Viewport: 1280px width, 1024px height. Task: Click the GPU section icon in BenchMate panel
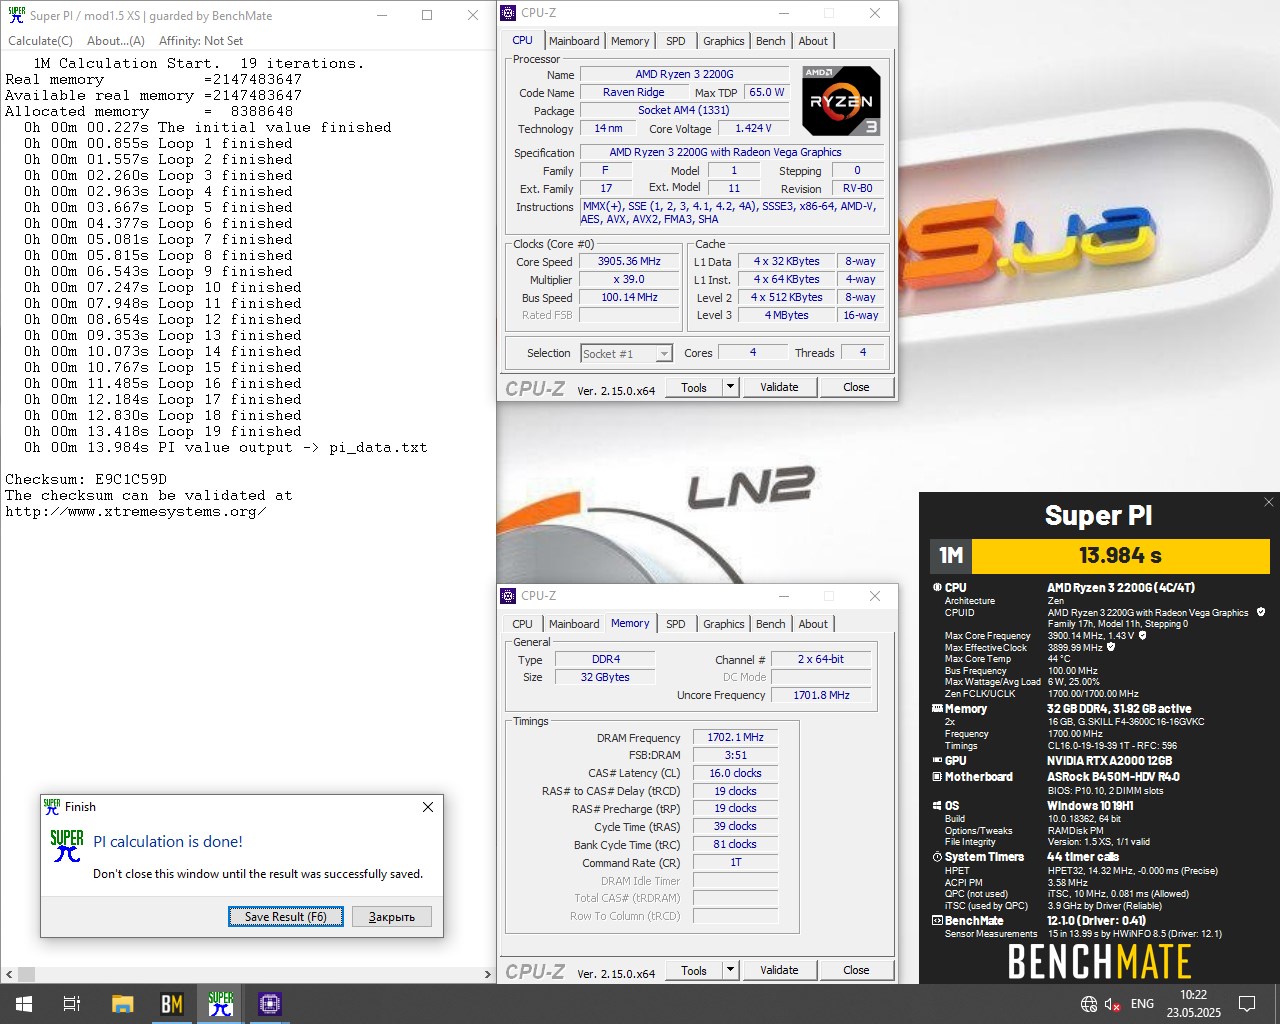(937, 761)
